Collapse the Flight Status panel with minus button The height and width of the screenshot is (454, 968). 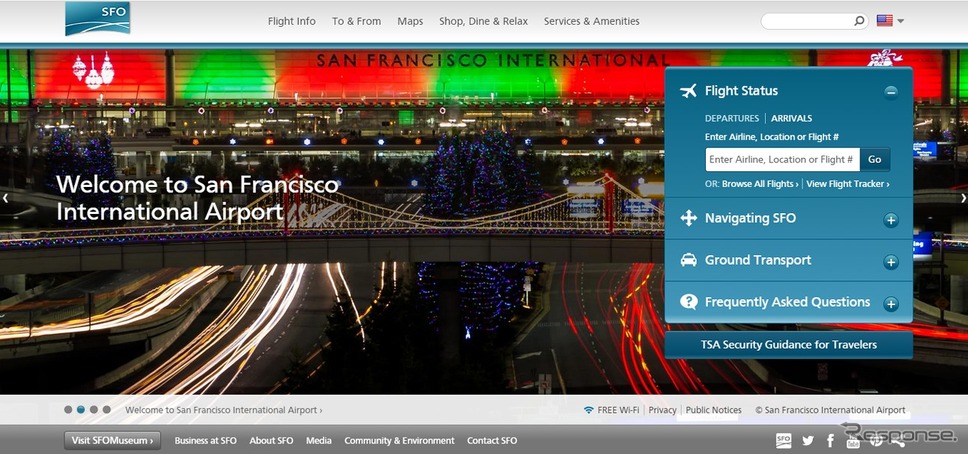[890, 93]
